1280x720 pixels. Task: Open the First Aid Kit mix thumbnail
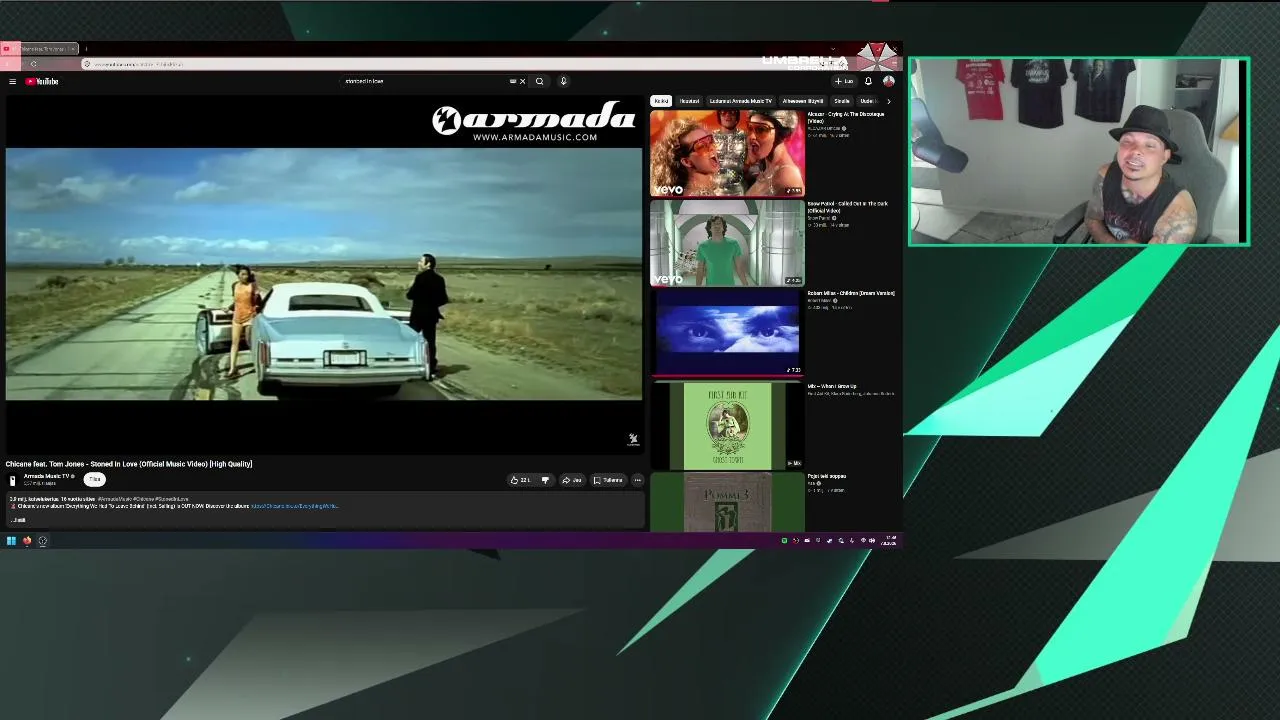pos(727,426)
